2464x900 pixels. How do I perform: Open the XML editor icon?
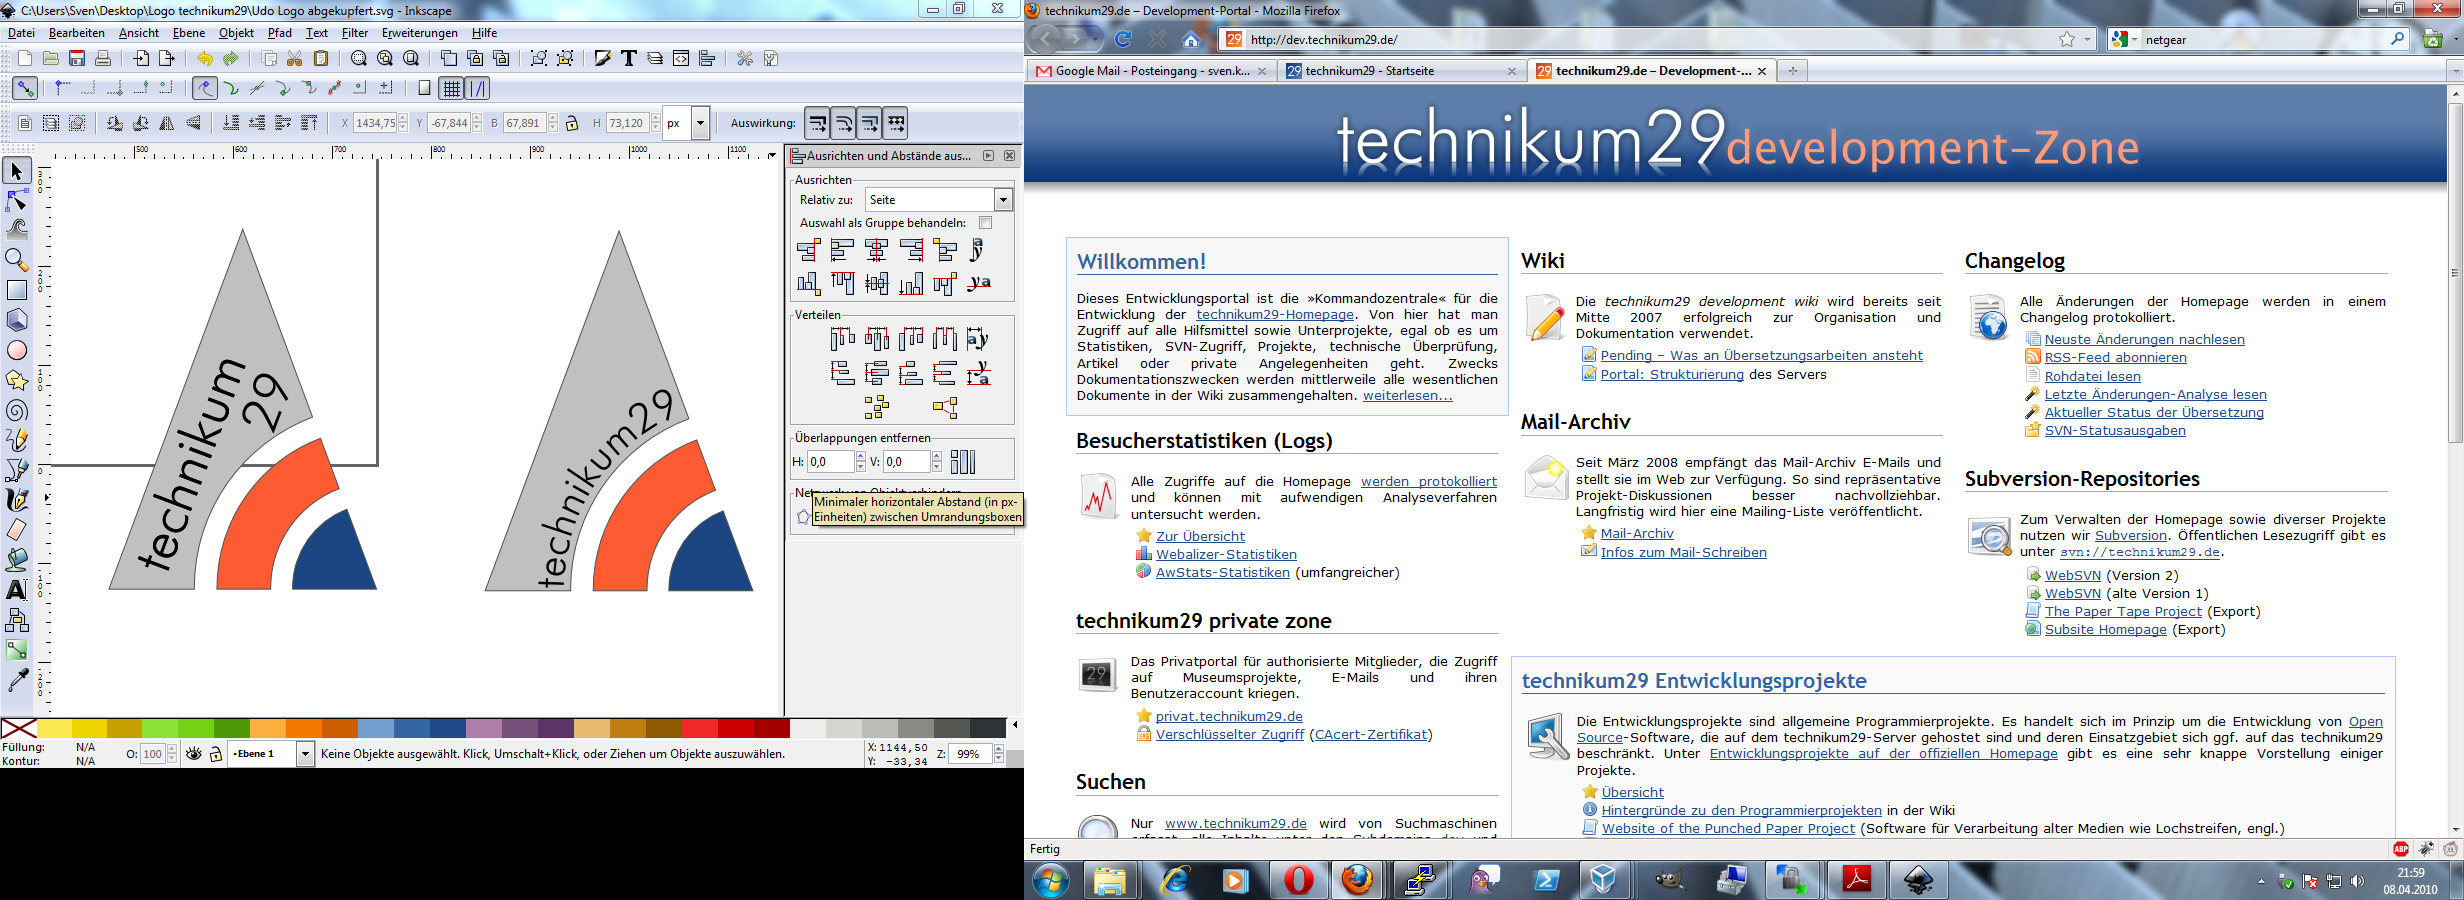click(x=681, y=58)
